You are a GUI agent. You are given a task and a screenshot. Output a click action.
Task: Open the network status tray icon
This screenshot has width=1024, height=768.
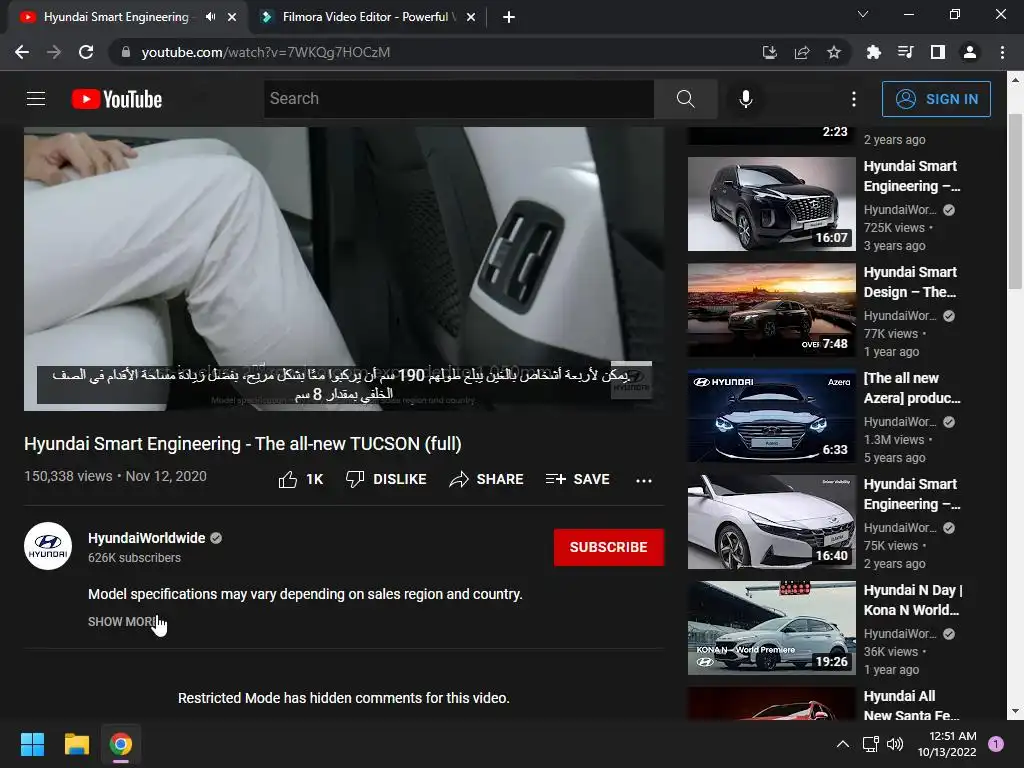coord(871,744)
